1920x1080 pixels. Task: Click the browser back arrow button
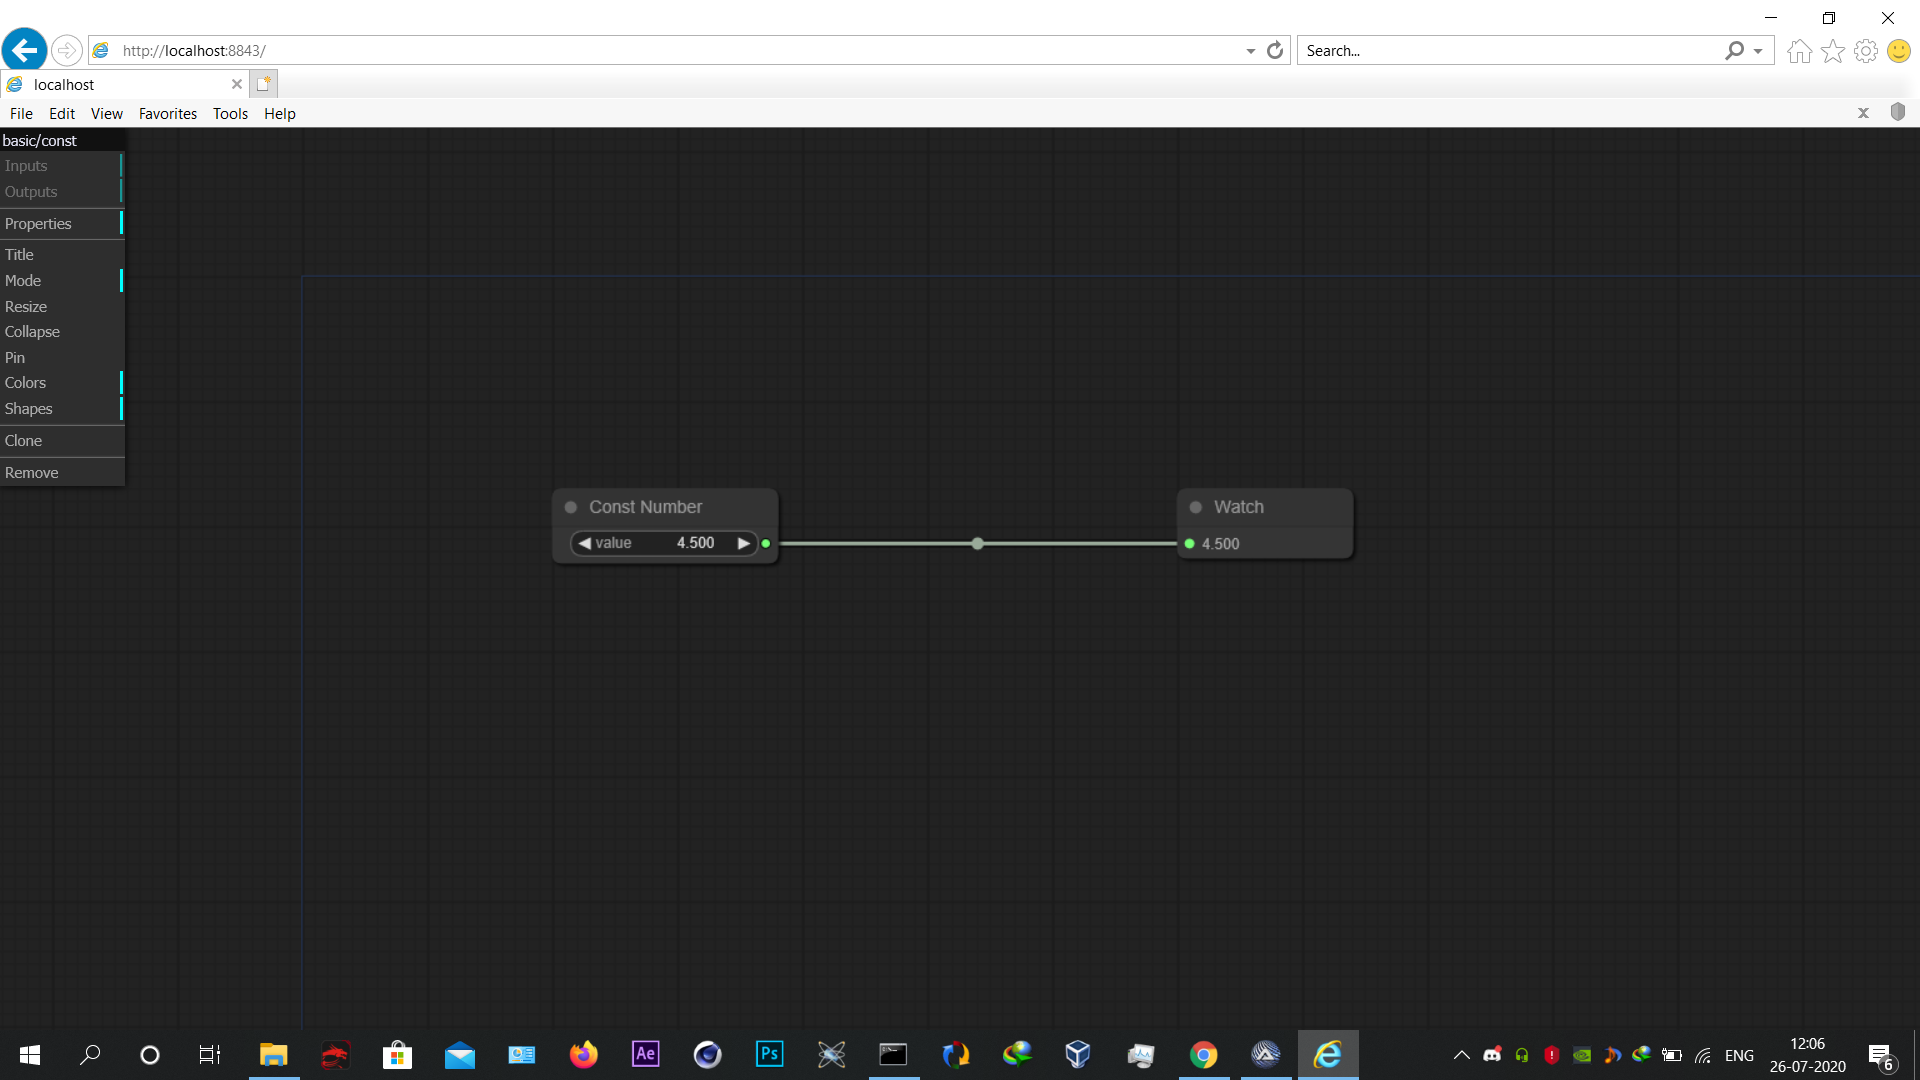click(24, 50)
